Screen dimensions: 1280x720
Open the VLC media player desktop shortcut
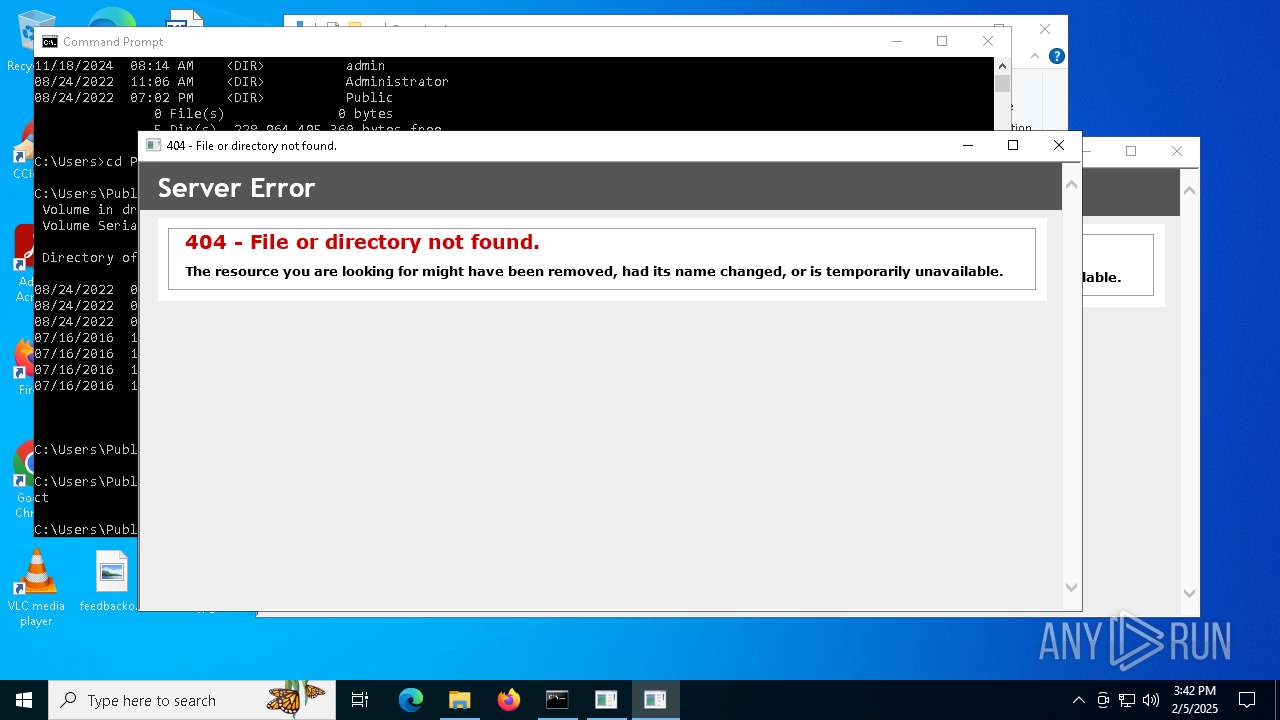36,588
